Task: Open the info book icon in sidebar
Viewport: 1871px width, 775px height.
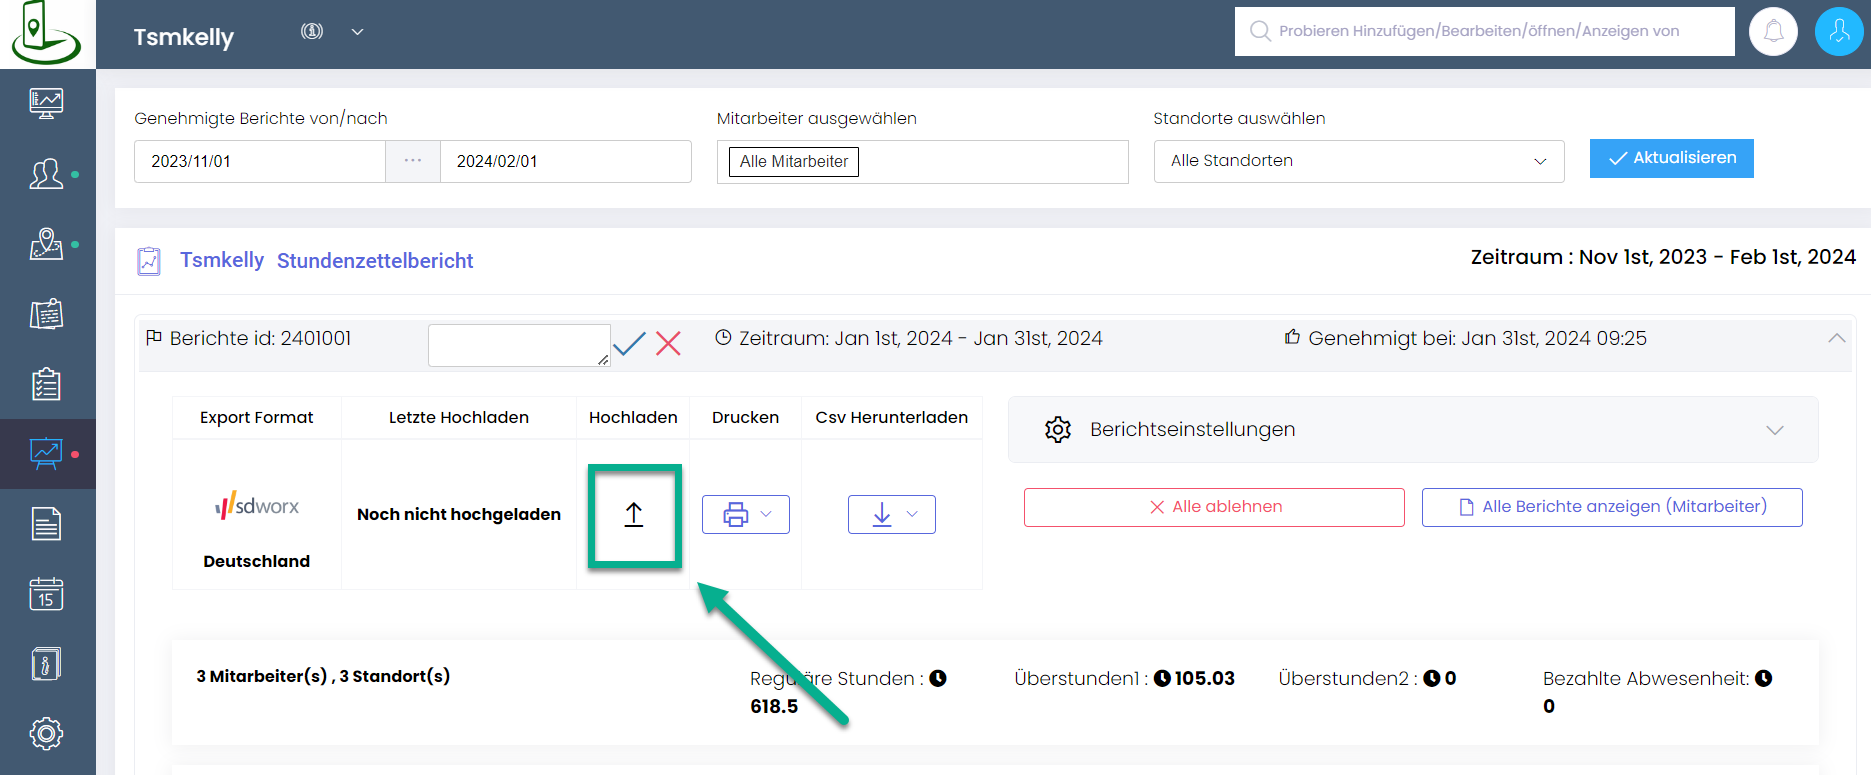Action: coord(46,664)
